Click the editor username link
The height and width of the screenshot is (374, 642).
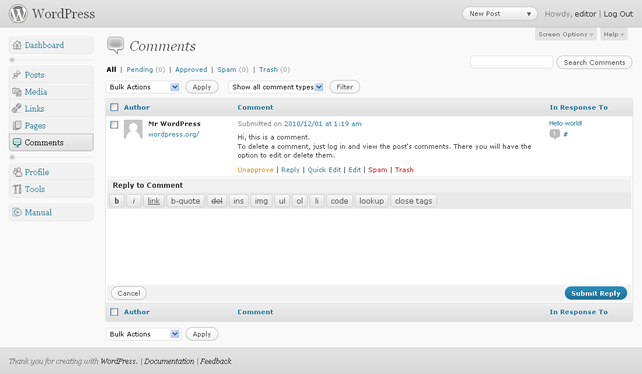click(x=585, y=14)
